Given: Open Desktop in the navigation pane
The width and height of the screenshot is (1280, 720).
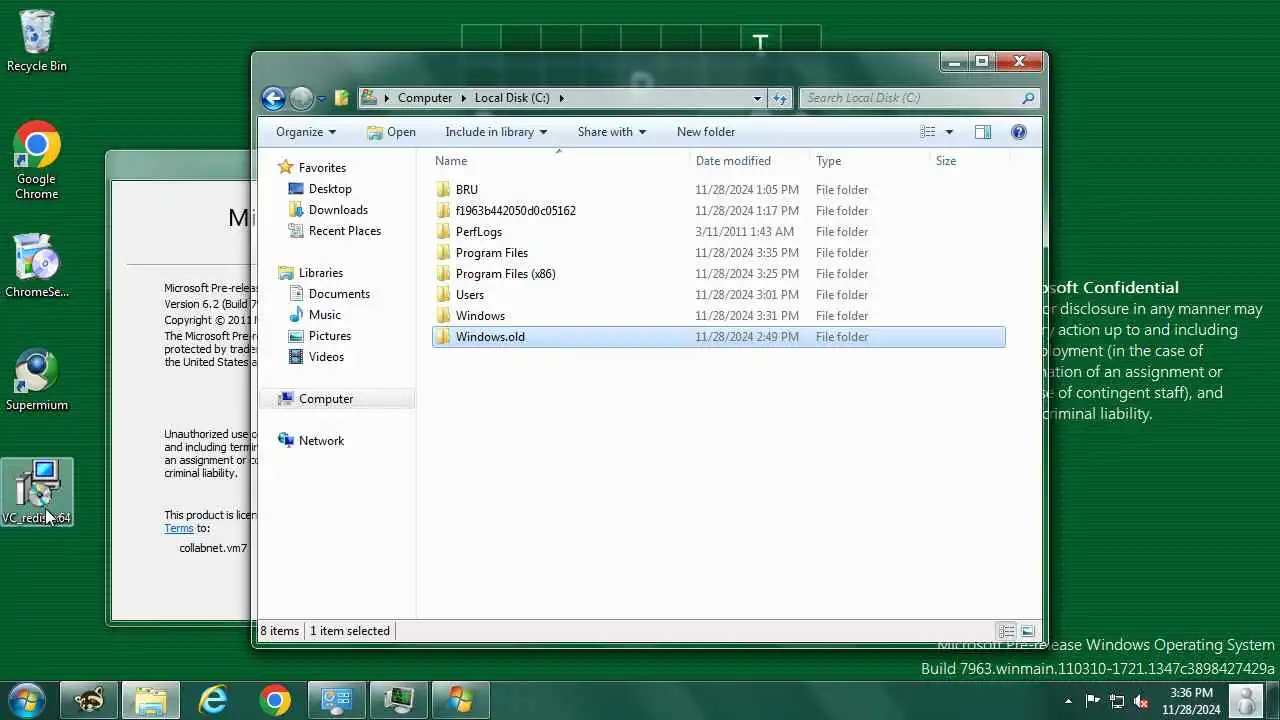Looking at the screenshot, I should (x=330, y=189).
